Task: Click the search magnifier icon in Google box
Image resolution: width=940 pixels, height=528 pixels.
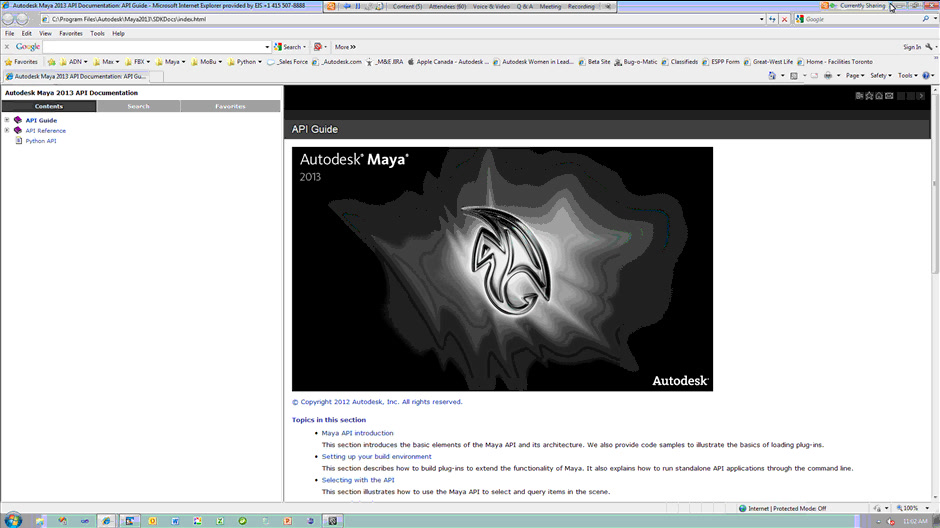Action: coord(926,19)
